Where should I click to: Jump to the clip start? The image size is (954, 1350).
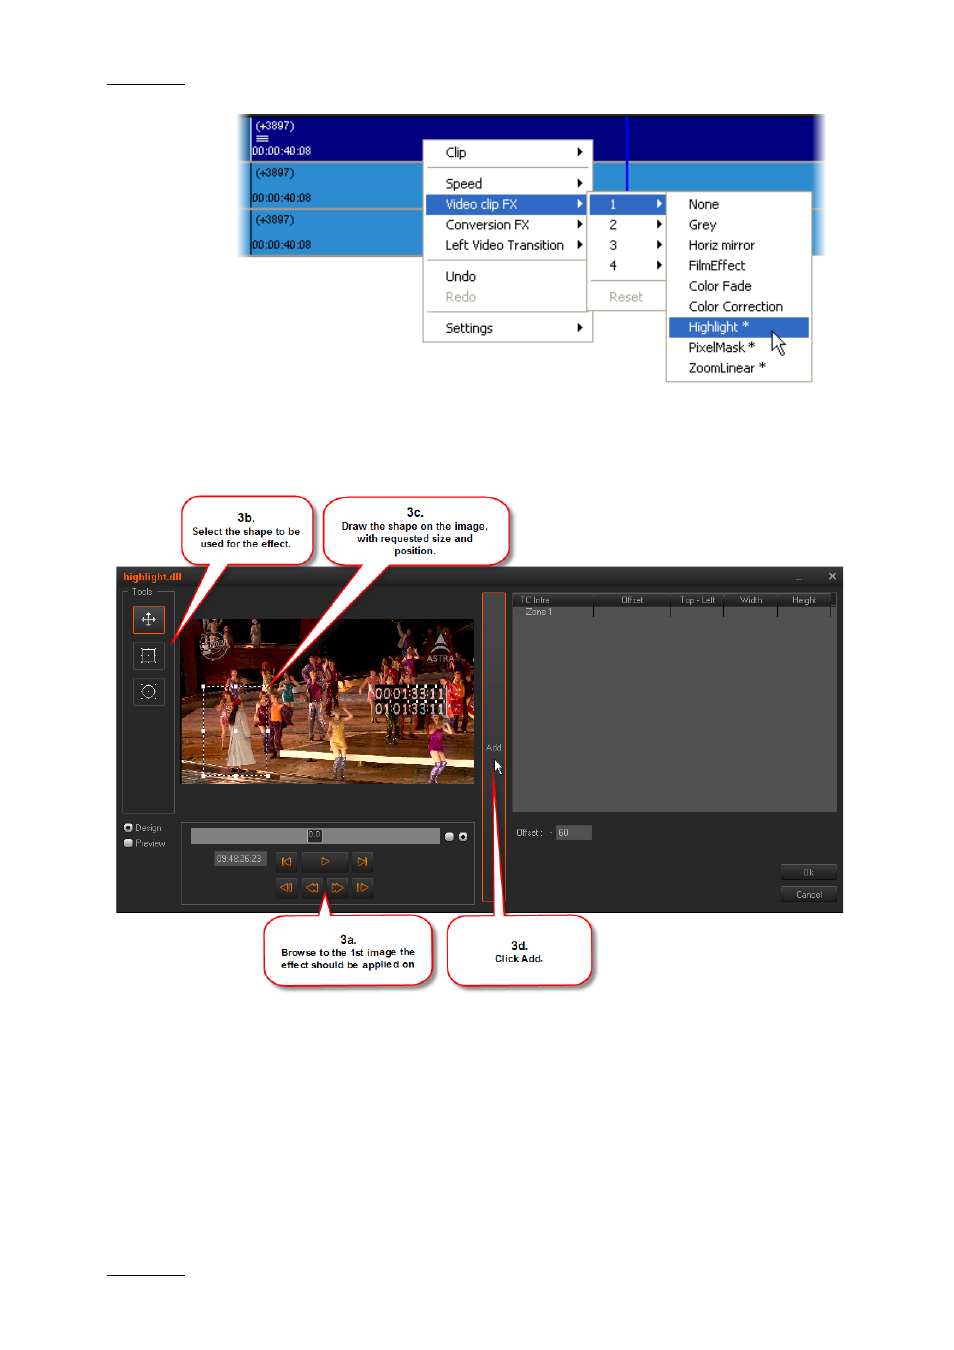click(287, 861)
